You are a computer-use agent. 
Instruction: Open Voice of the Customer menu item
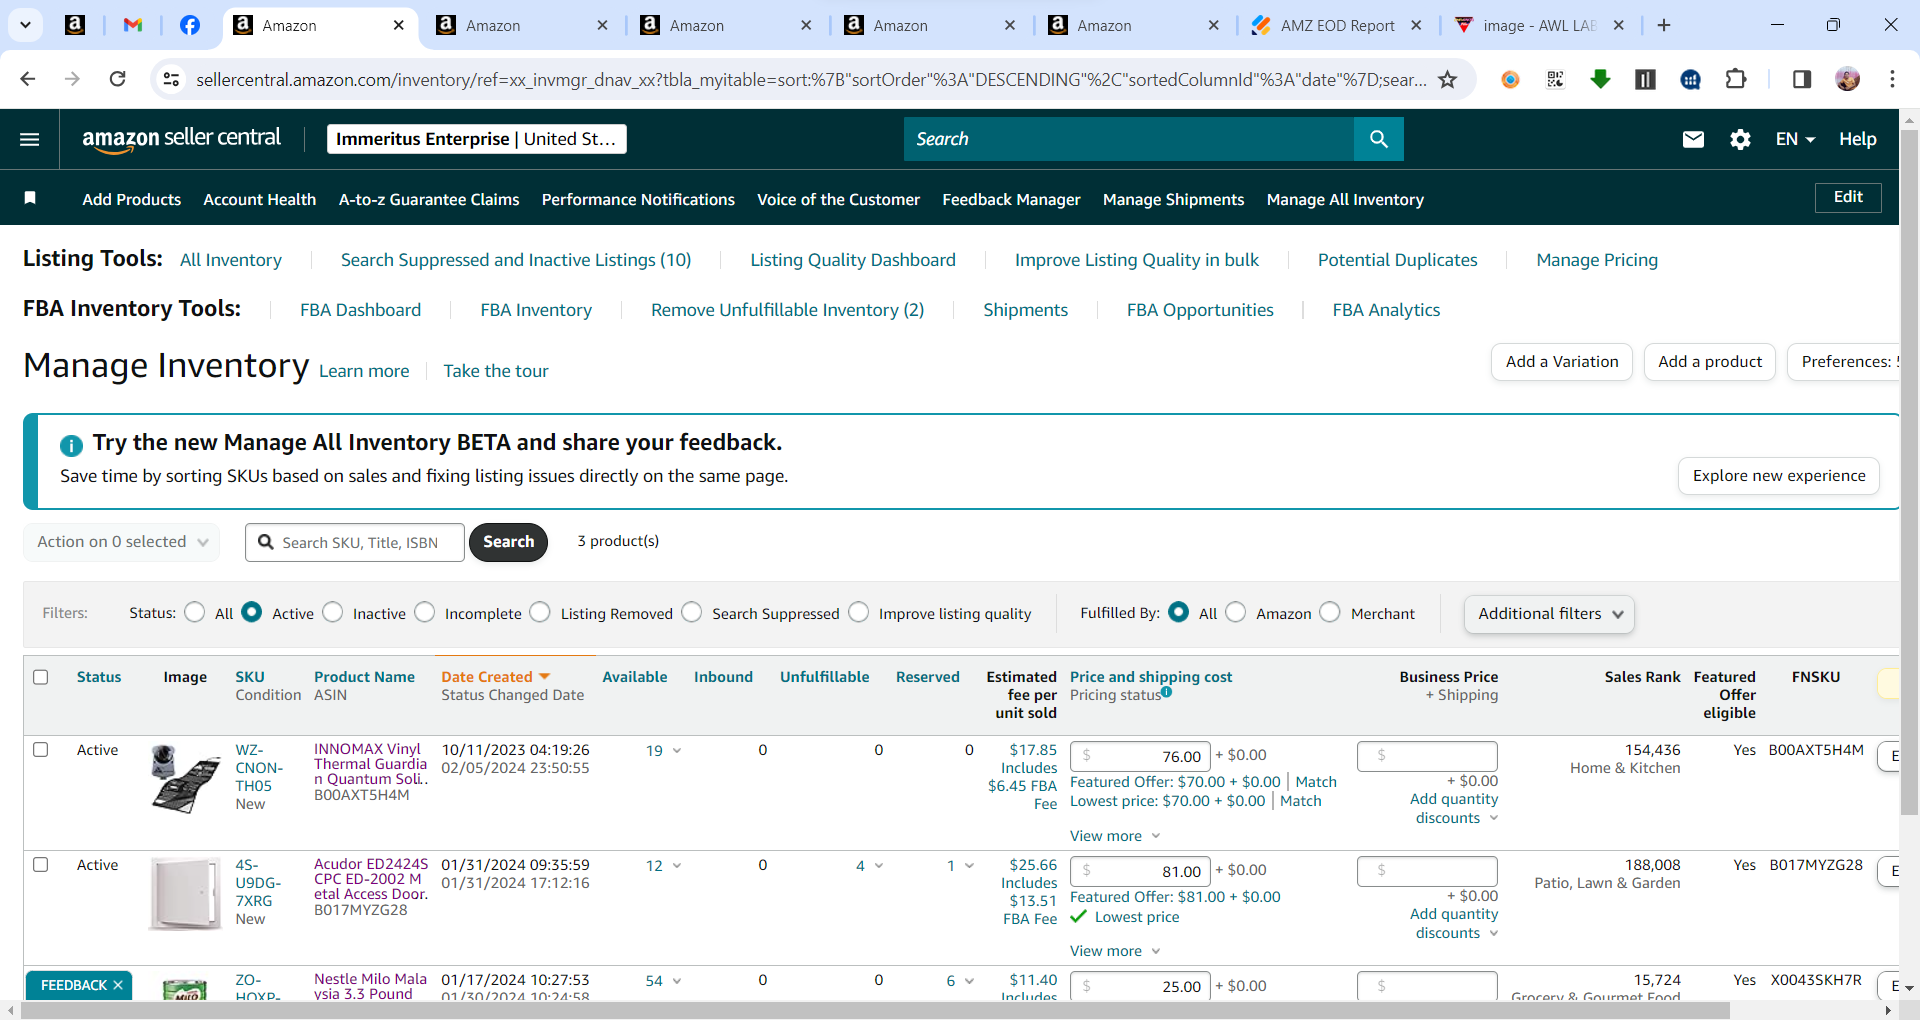(x=838, y=200)
